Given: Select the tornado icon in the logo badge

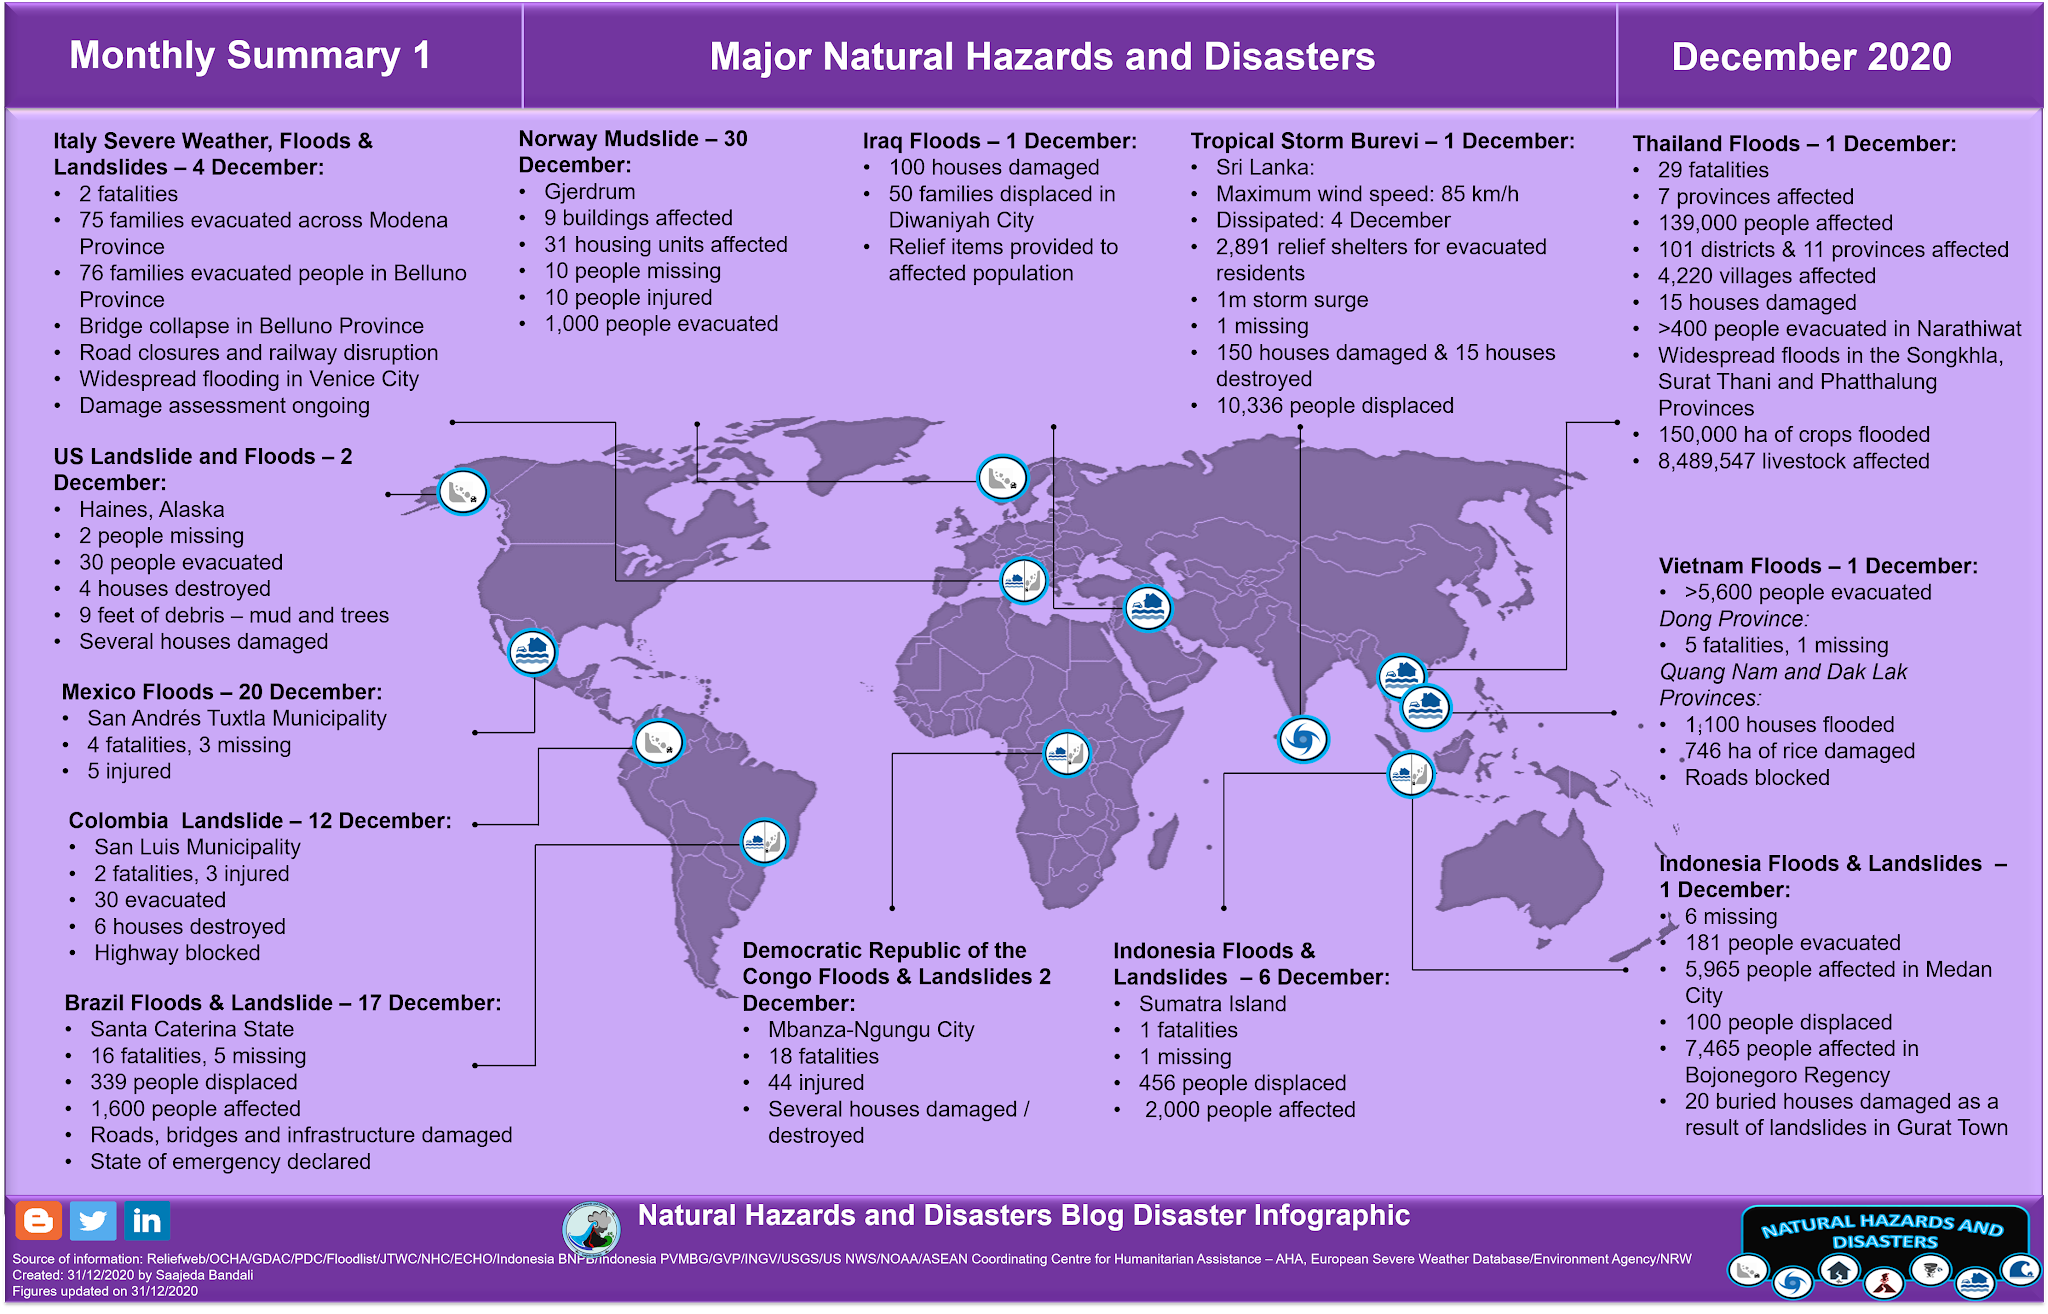Looking at the screenshot, I should [1930, 1272].
